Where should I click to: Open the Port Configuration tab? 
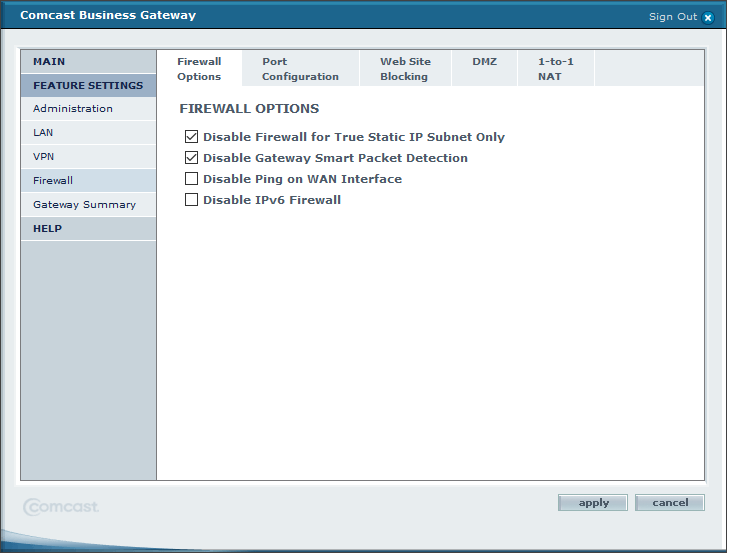pos(300,69)
